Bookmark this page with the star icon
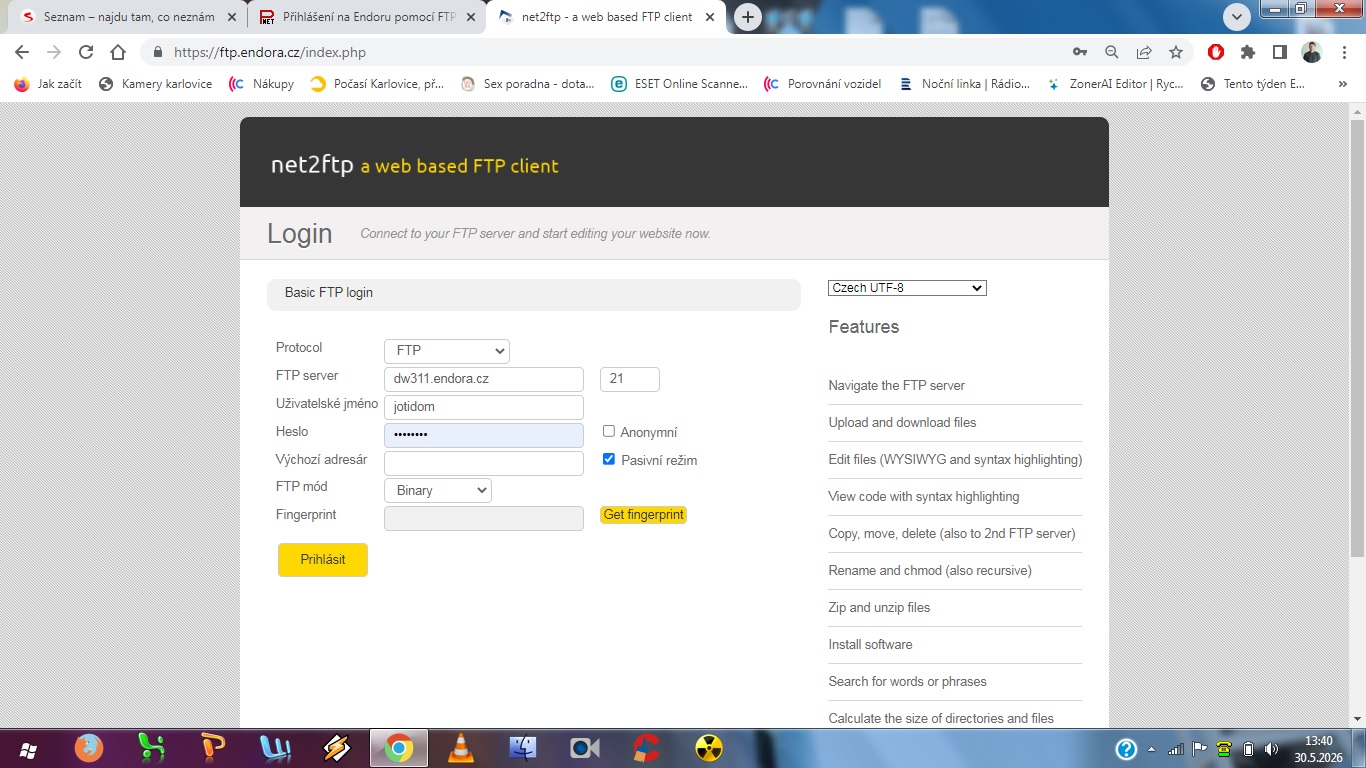The height and width of the screenshot is (768, 1366). [1176, 52]
